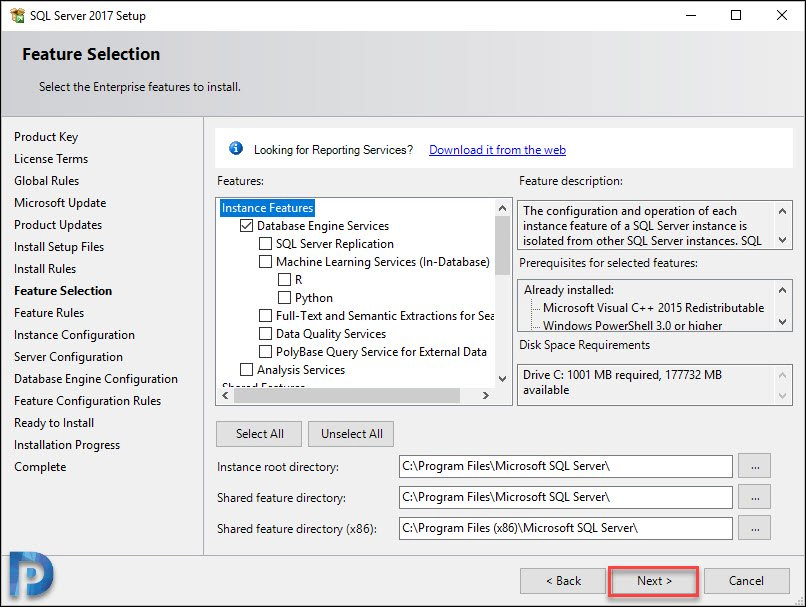Select the Complete step
The width and height of the screenshot is (806, 607).
pyautogui.click(x=40, y=467)
